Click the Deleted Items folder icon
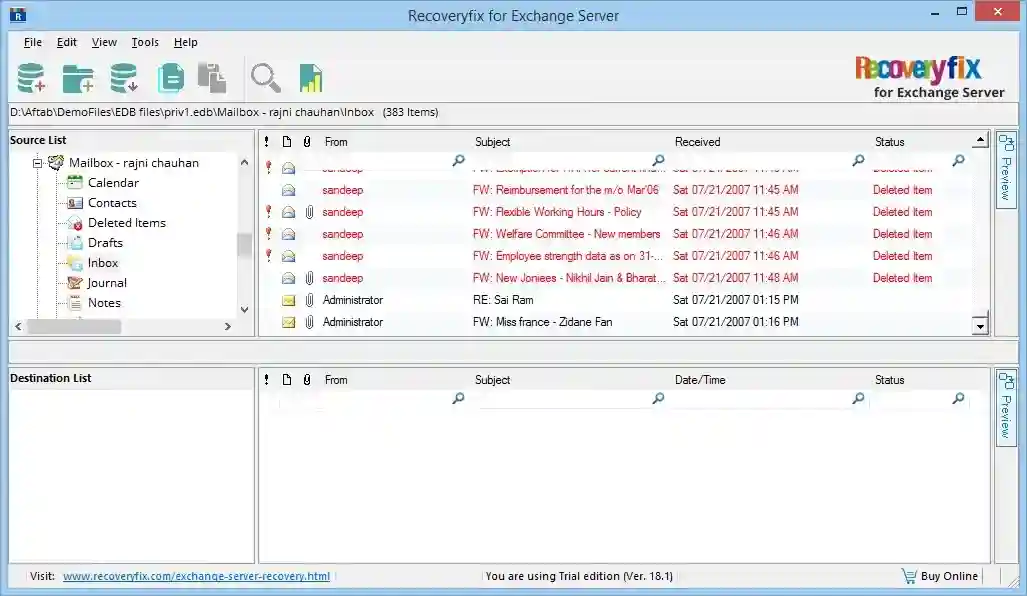The height and width of the screenshot is (596, 1027). click(75, 223)
